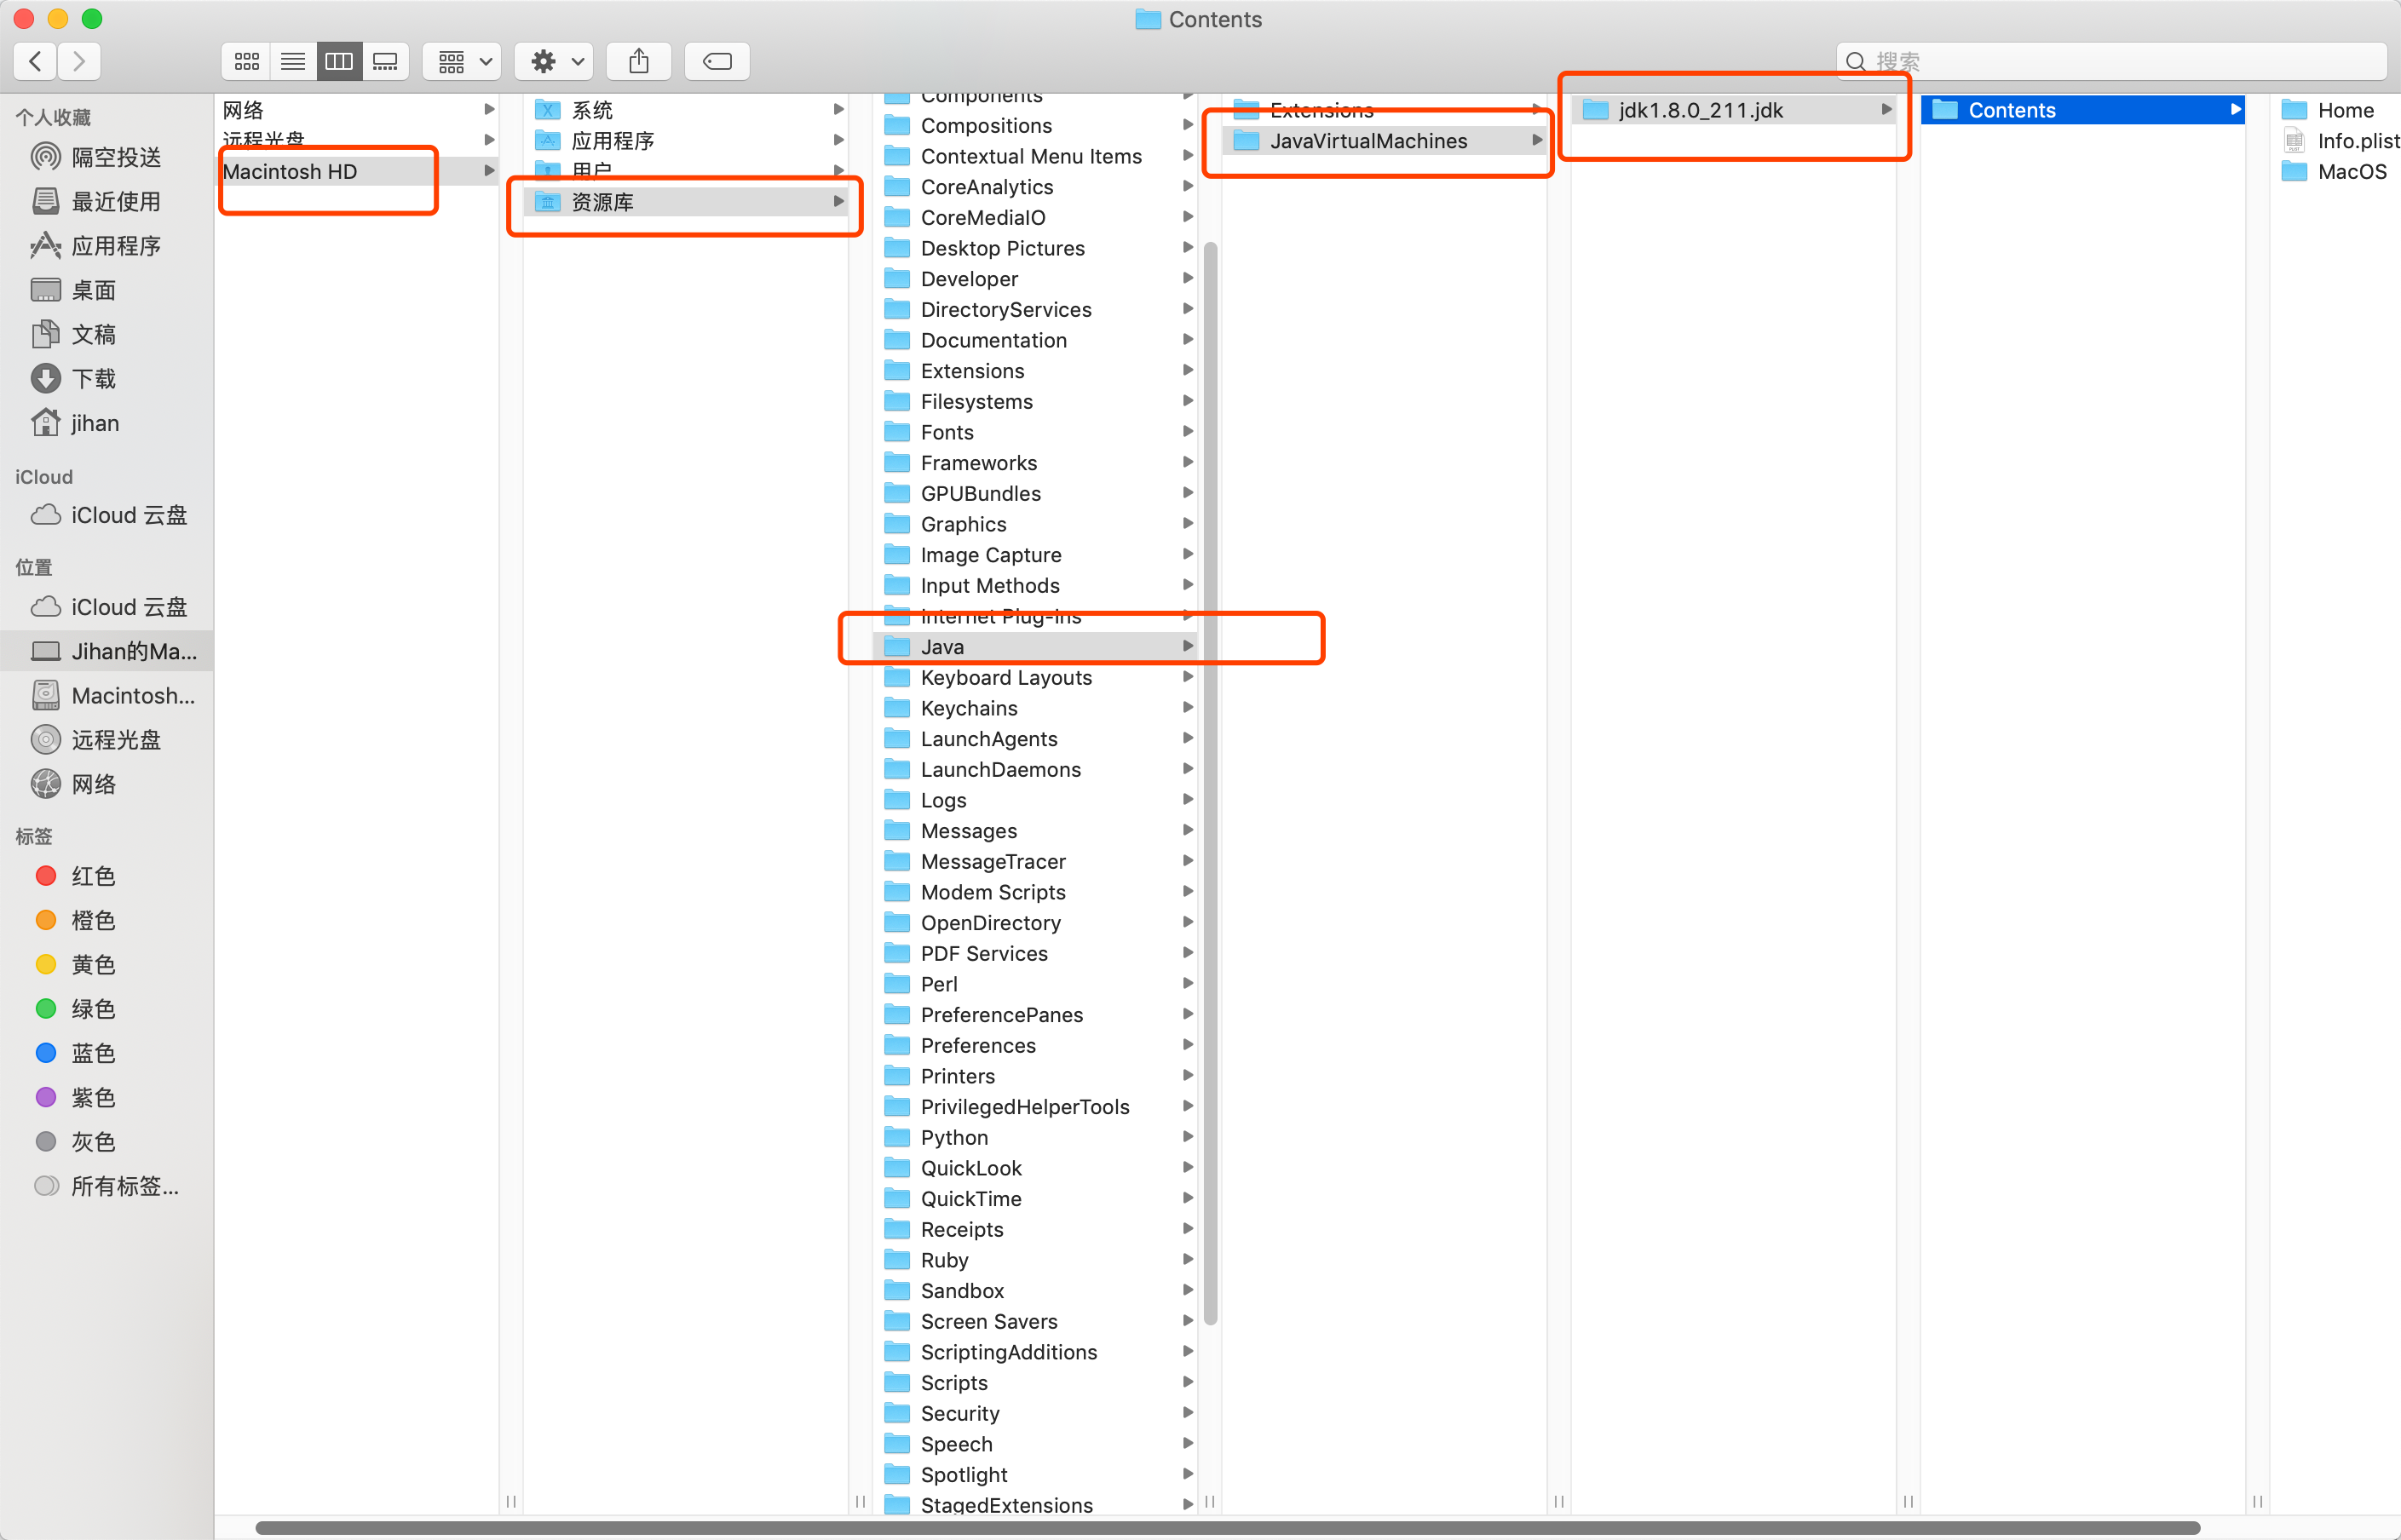The width and height of the screenshot is (2401, 1540).
Task: Switch to gallery view mode
Action: pyautogui.click(x=385, y=62)
